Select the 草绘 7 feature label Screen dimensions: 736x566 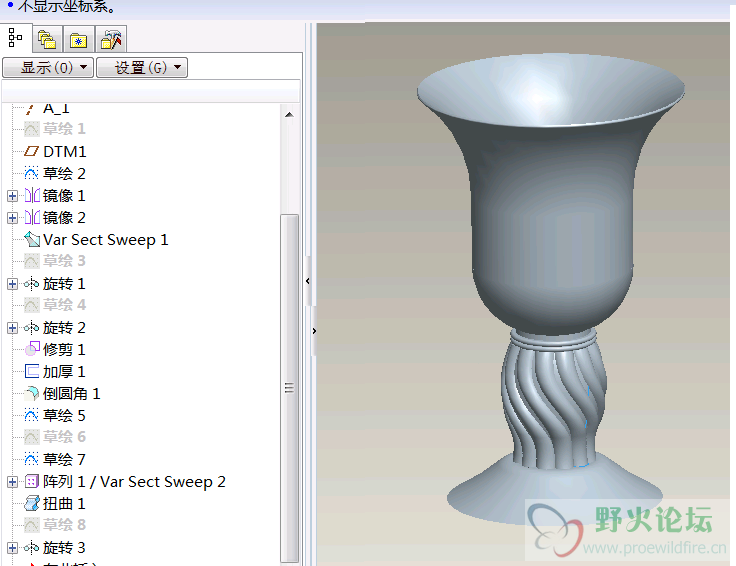[x=64, y=459]
